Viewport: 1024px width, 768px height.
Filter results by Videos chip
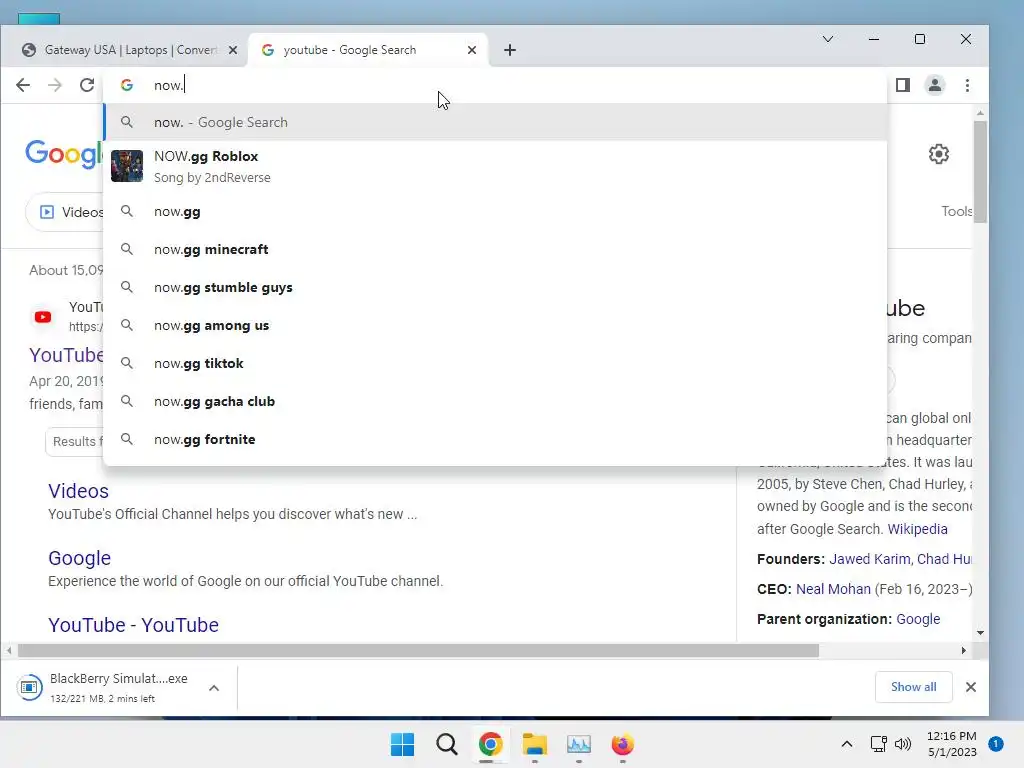(65, 212)
